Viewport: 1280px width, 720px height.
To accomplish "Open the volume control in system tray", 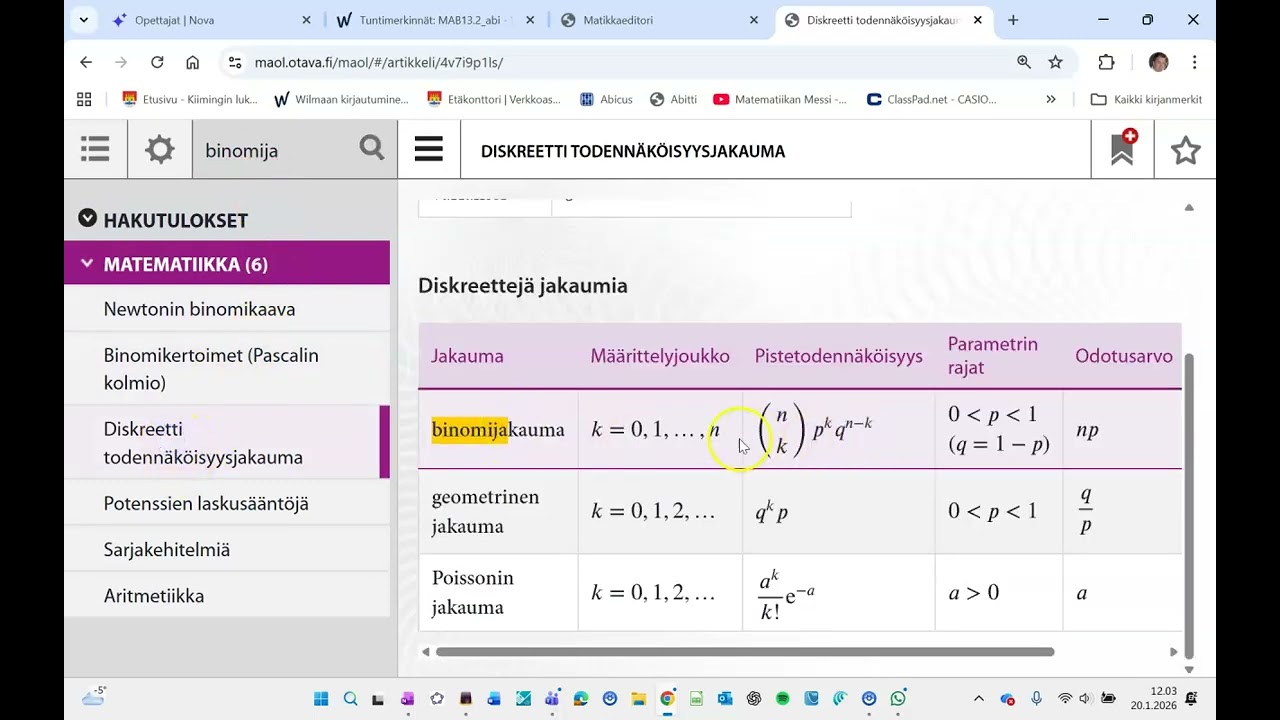I will (1085, 699).
